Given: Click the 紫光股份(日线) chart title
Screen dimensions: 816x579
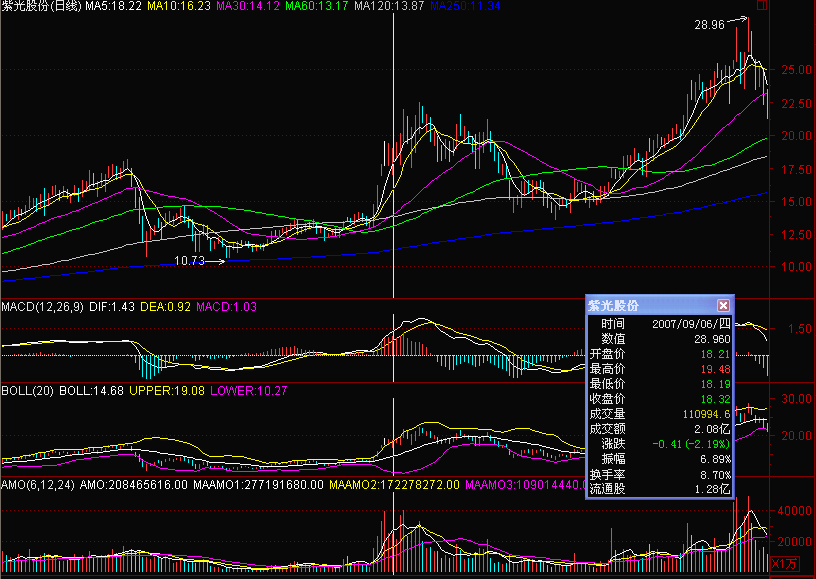Looking at the screenshot, I should tap(41, 6).
